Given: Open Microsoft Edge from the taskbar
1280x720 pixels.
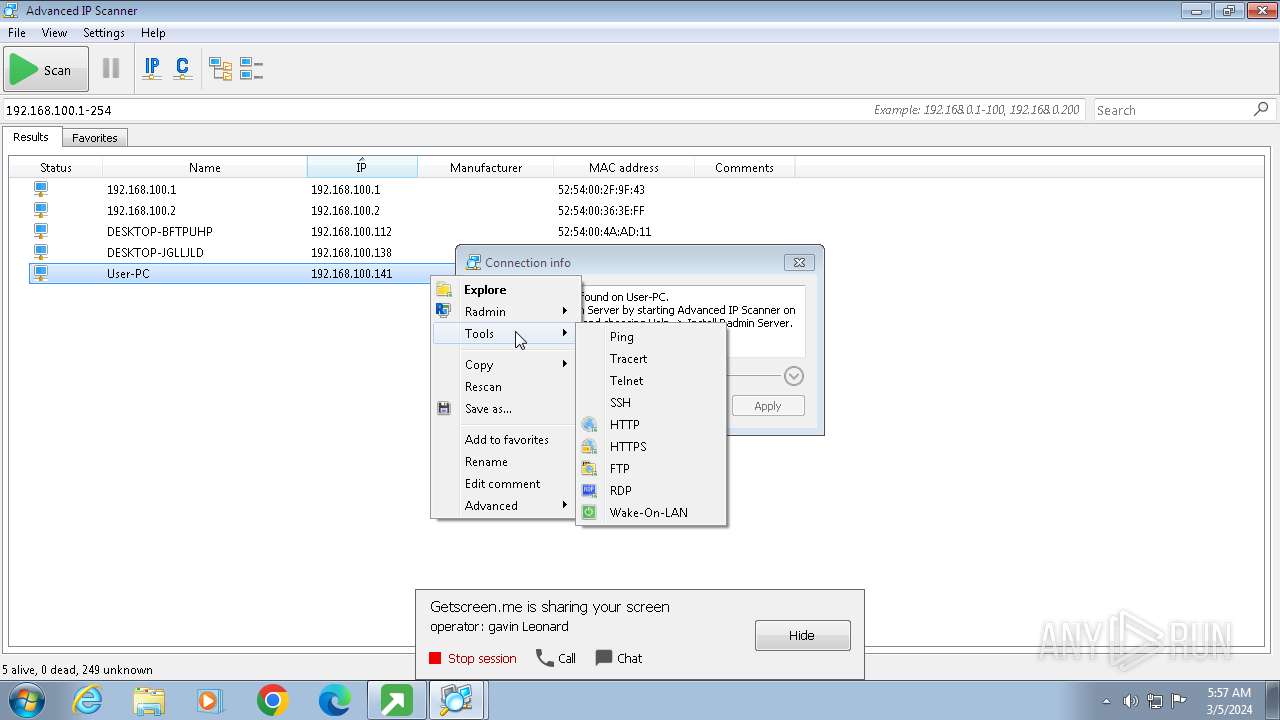Looking at the screenshot, I should tap(334, 701).
